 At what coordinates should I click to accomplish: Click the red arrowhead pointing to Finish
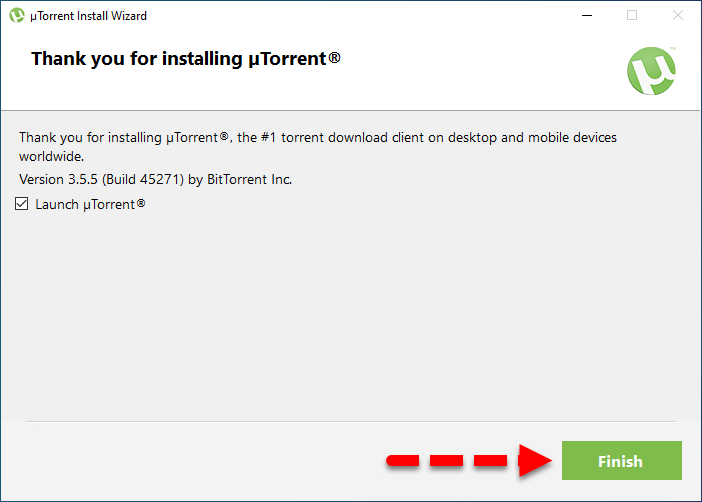[535, 461]
